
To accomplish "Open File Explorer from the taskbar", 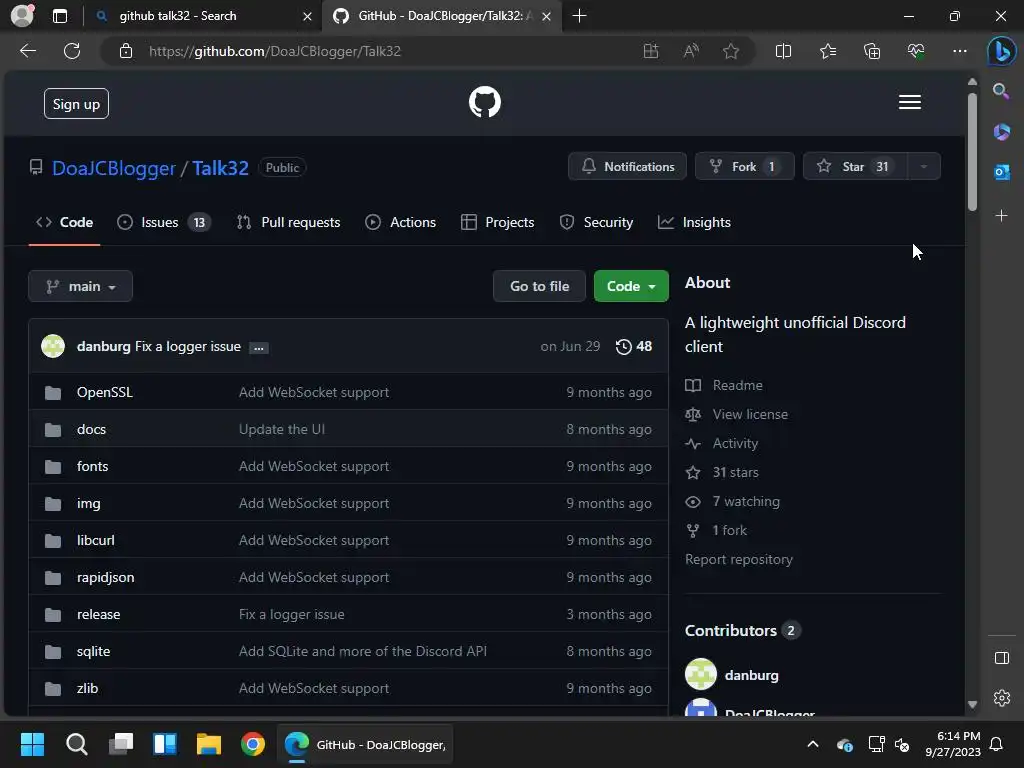I will click(x=209, y=744).
